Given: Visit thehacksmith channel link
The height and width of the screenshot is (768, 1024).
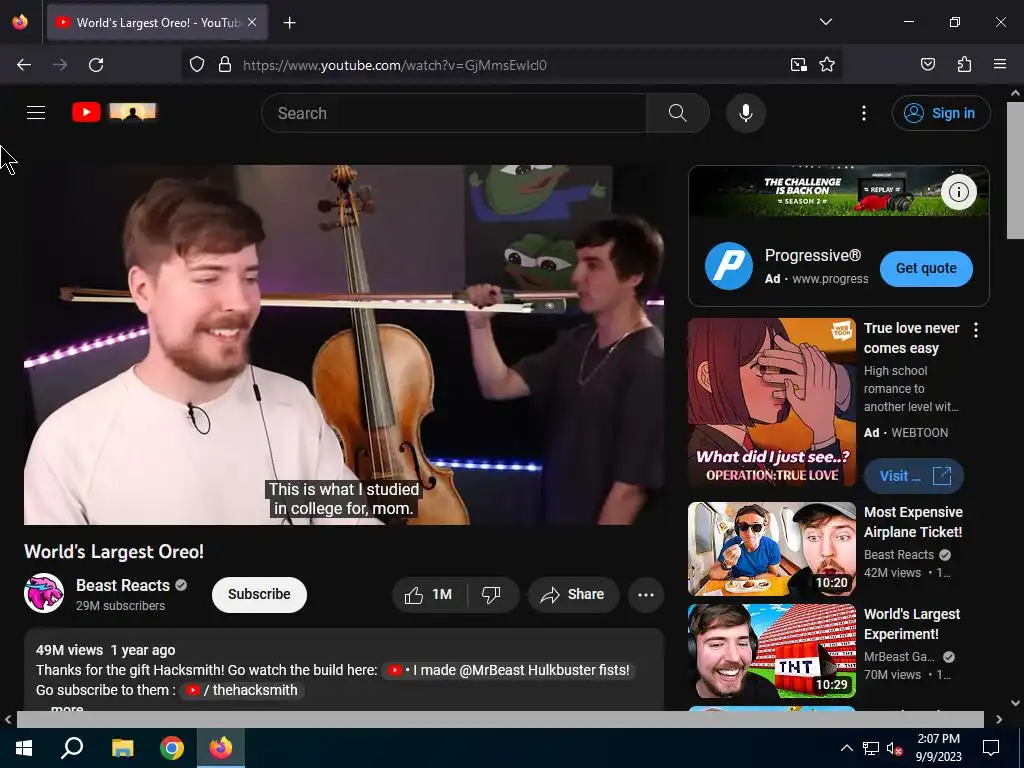Looking at the screenshot, I should tap(242, 690).
